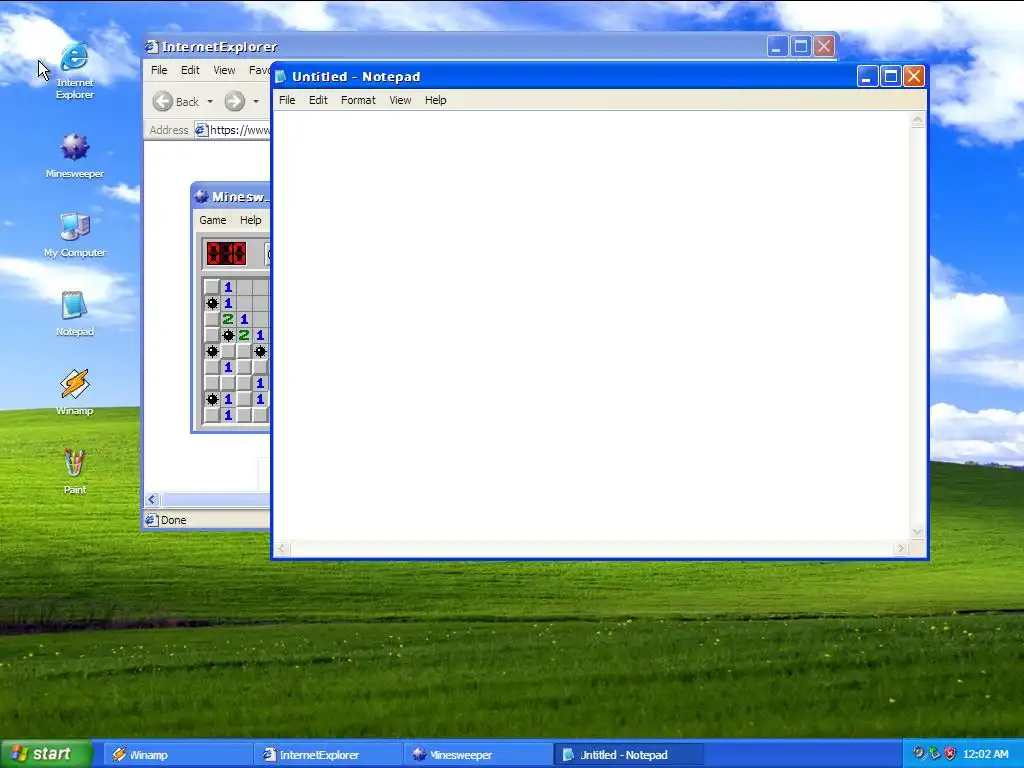Click inside the Notepad text area
The height and width of the screenshot is (768, 1024).
pos(591,325)
